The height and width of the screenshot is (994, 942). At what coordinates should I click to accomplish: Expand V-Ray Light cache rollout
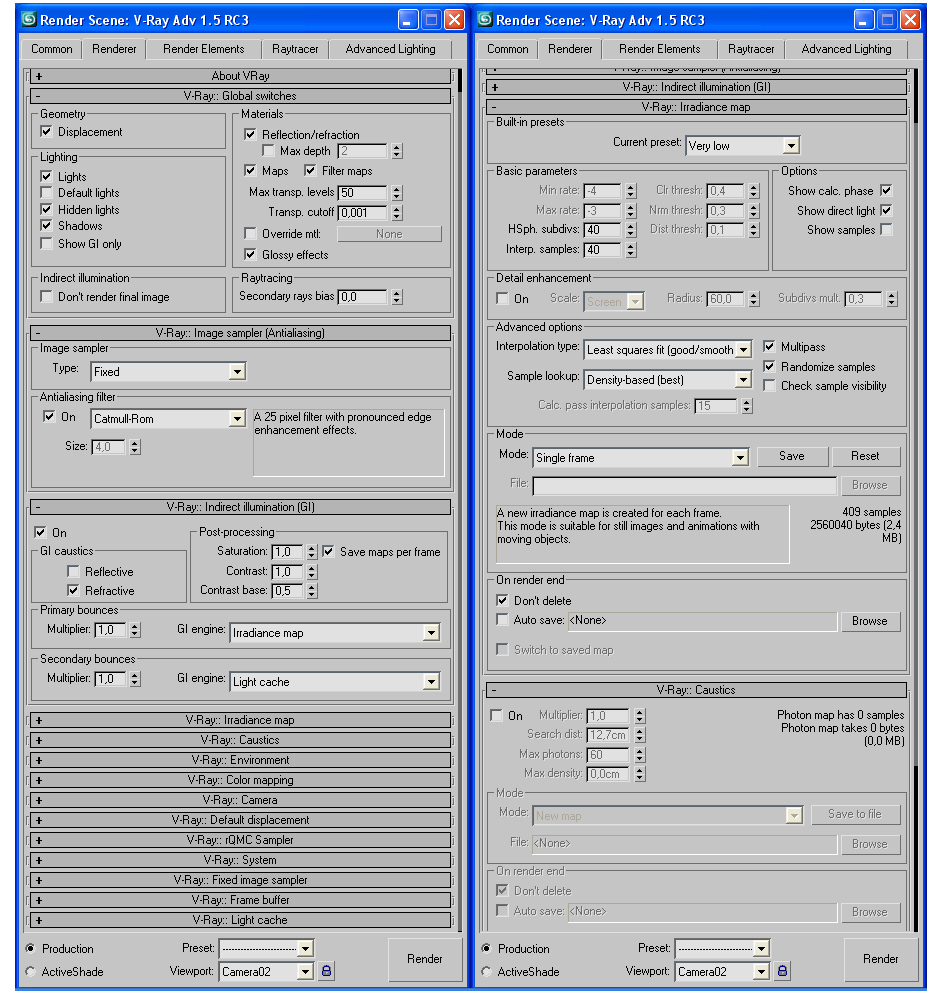pos(240,920)
